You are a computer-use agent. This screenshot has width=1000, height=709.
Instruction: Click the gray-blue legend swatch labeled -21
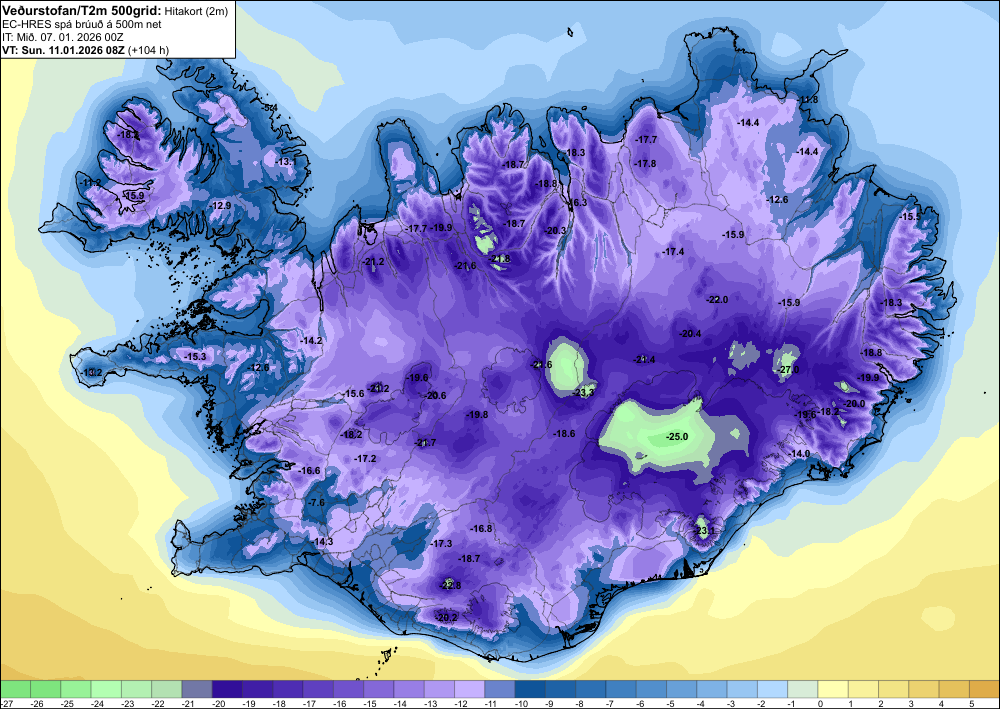[197, 689]
